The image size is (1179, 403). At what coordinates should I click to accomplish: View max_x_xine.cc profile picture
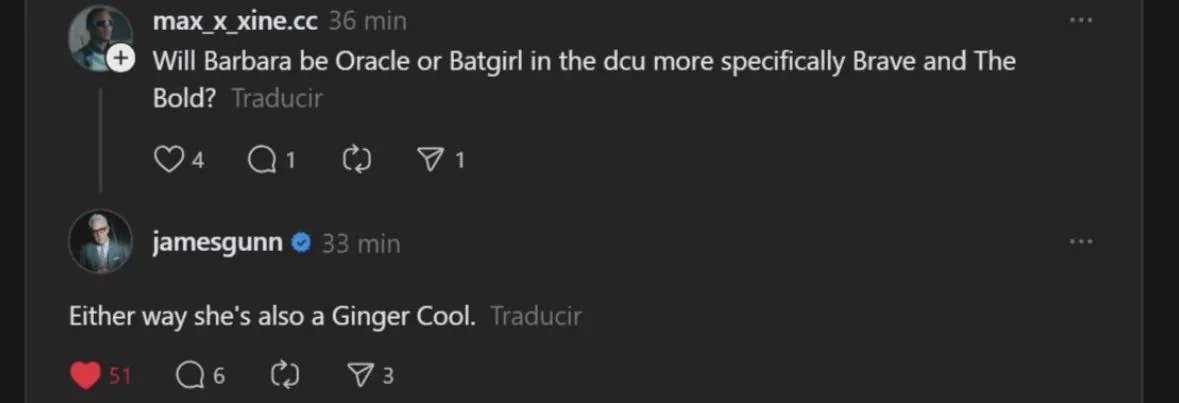[98, 37]
